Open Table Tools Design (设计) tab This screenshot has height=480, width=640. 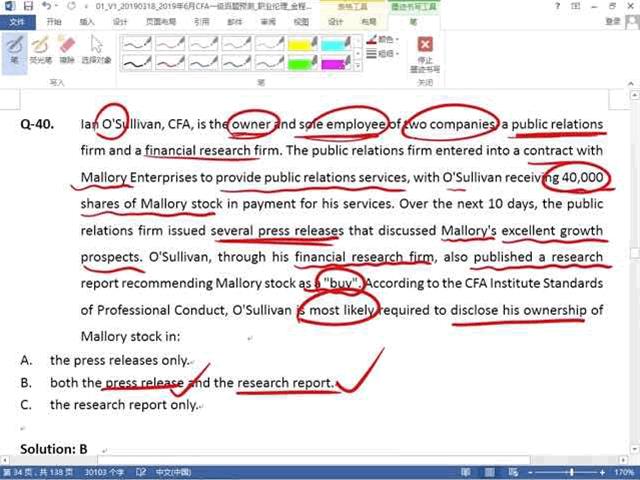336,22
